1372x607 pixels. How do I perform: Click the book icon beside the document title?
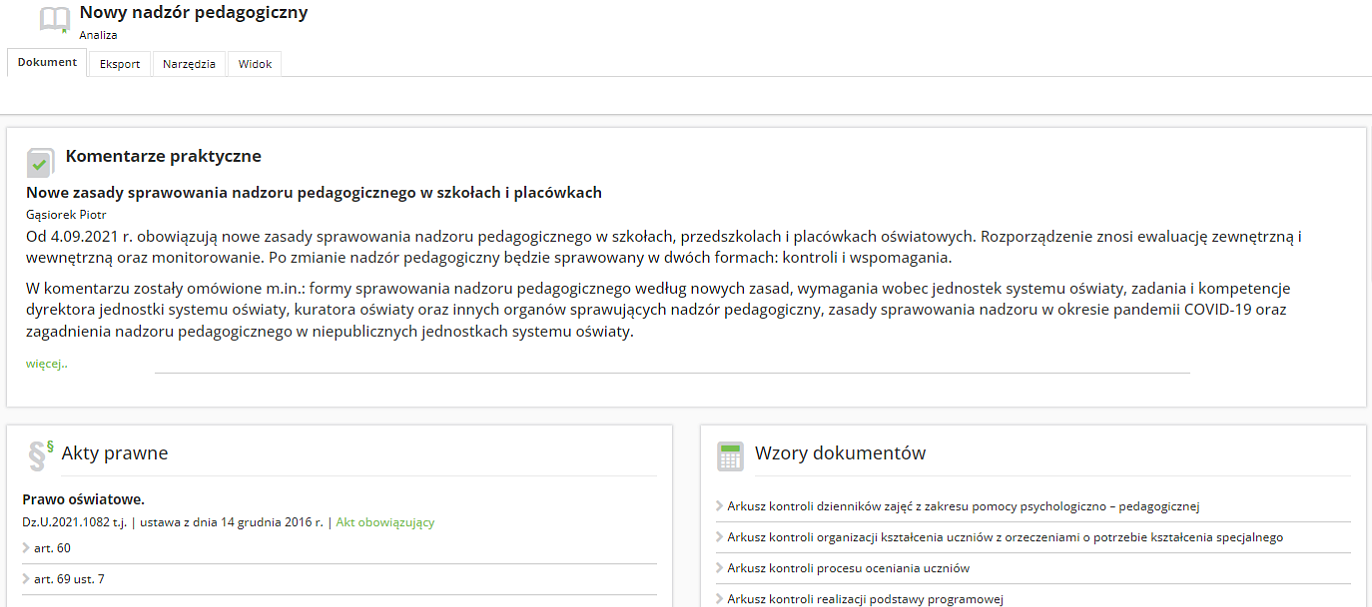click(54, 20)
